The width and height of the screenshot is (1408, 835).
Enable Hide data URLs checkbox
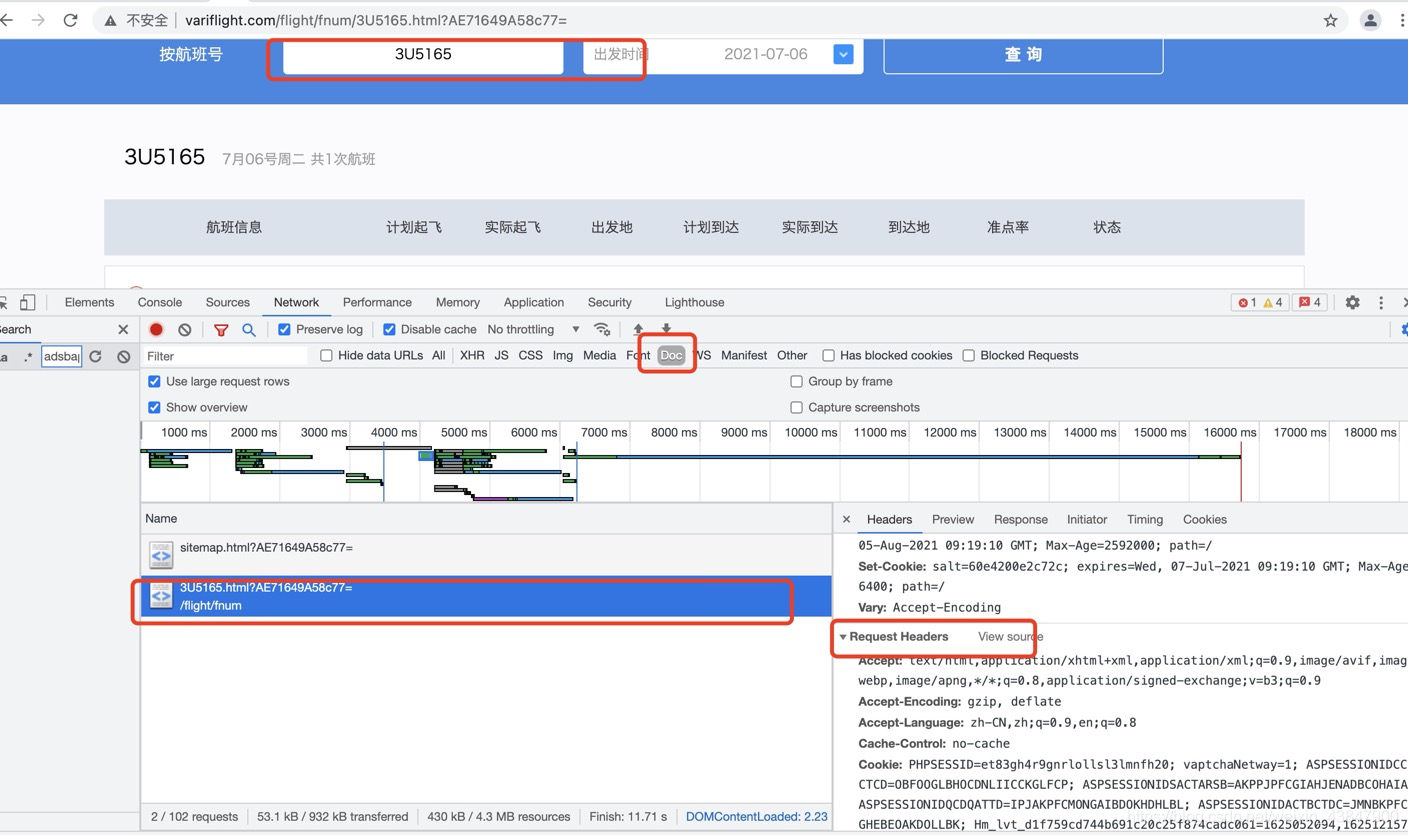(326, 355)
